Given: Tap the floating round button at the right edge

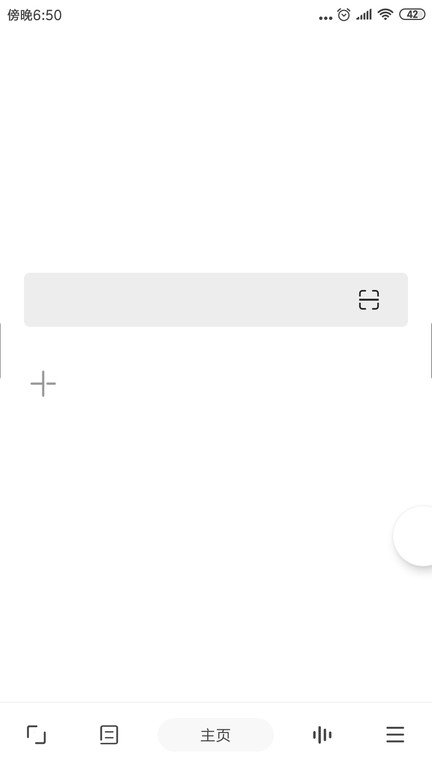Looking at the screenshot, I should tap(413, 536).
